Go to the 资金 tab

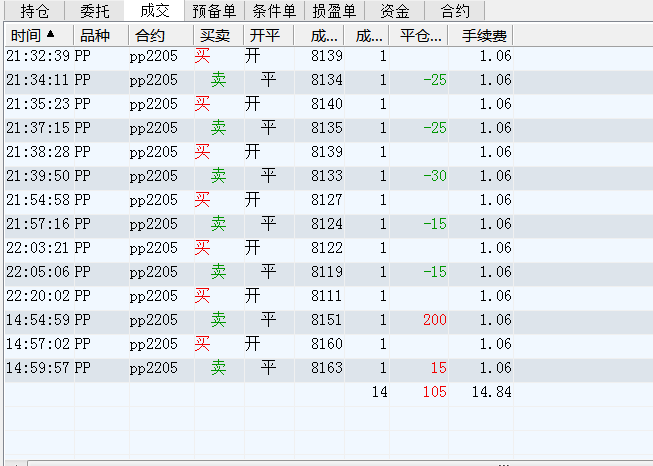pyautogui.click(x=395, y=12)
